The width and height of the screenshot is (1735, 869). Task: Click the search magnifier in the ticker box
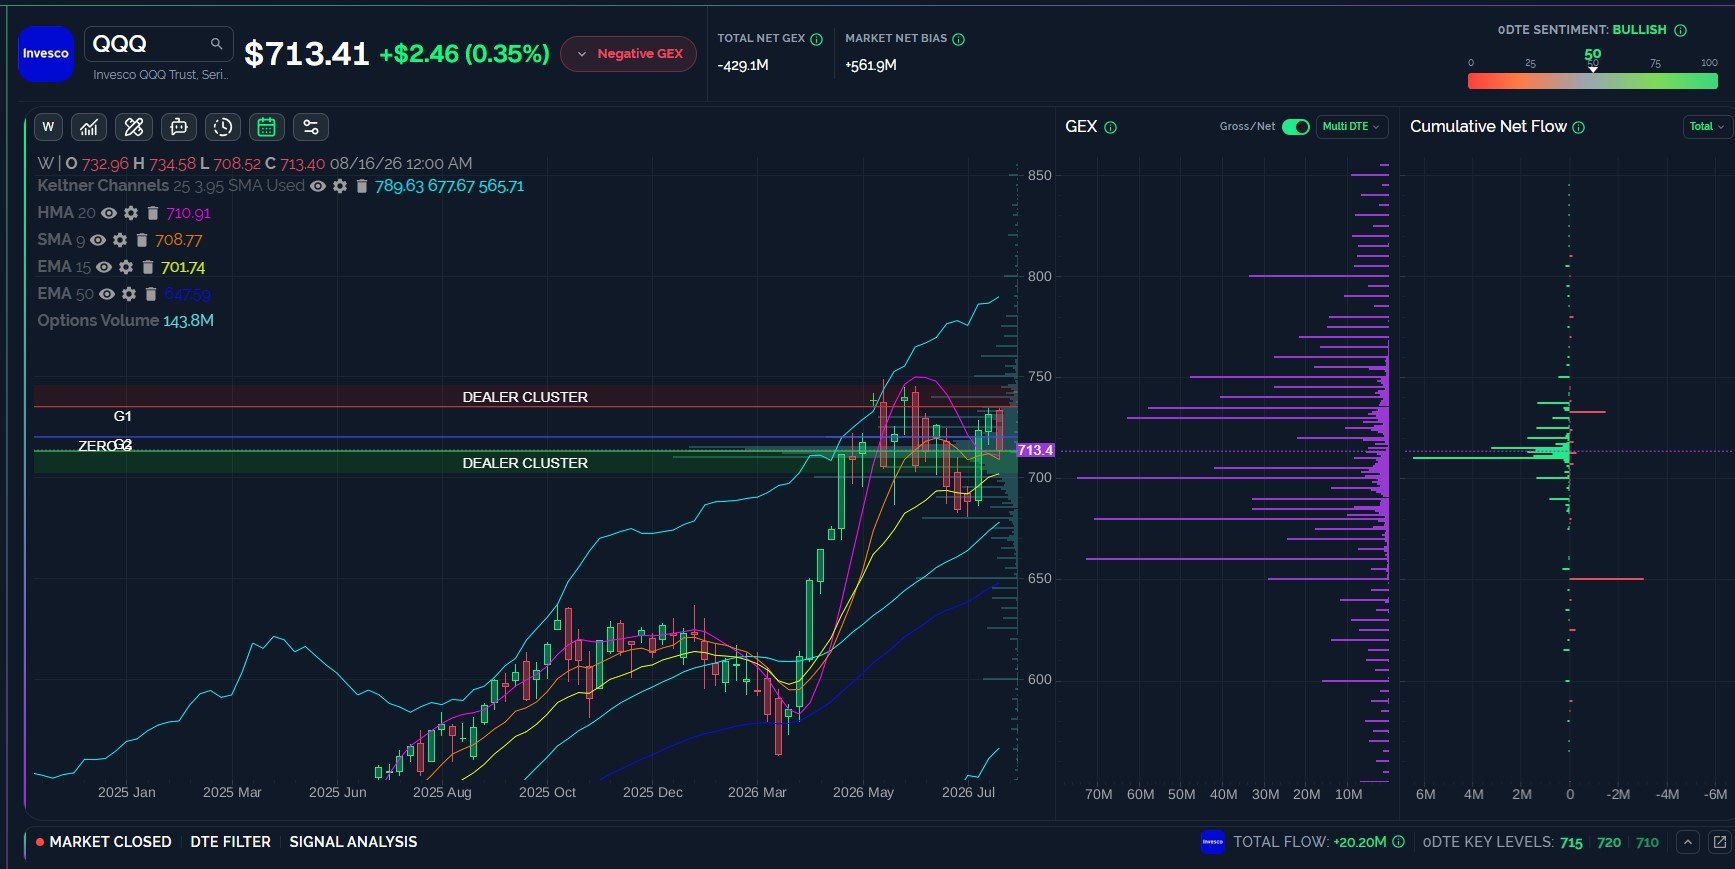216,44
